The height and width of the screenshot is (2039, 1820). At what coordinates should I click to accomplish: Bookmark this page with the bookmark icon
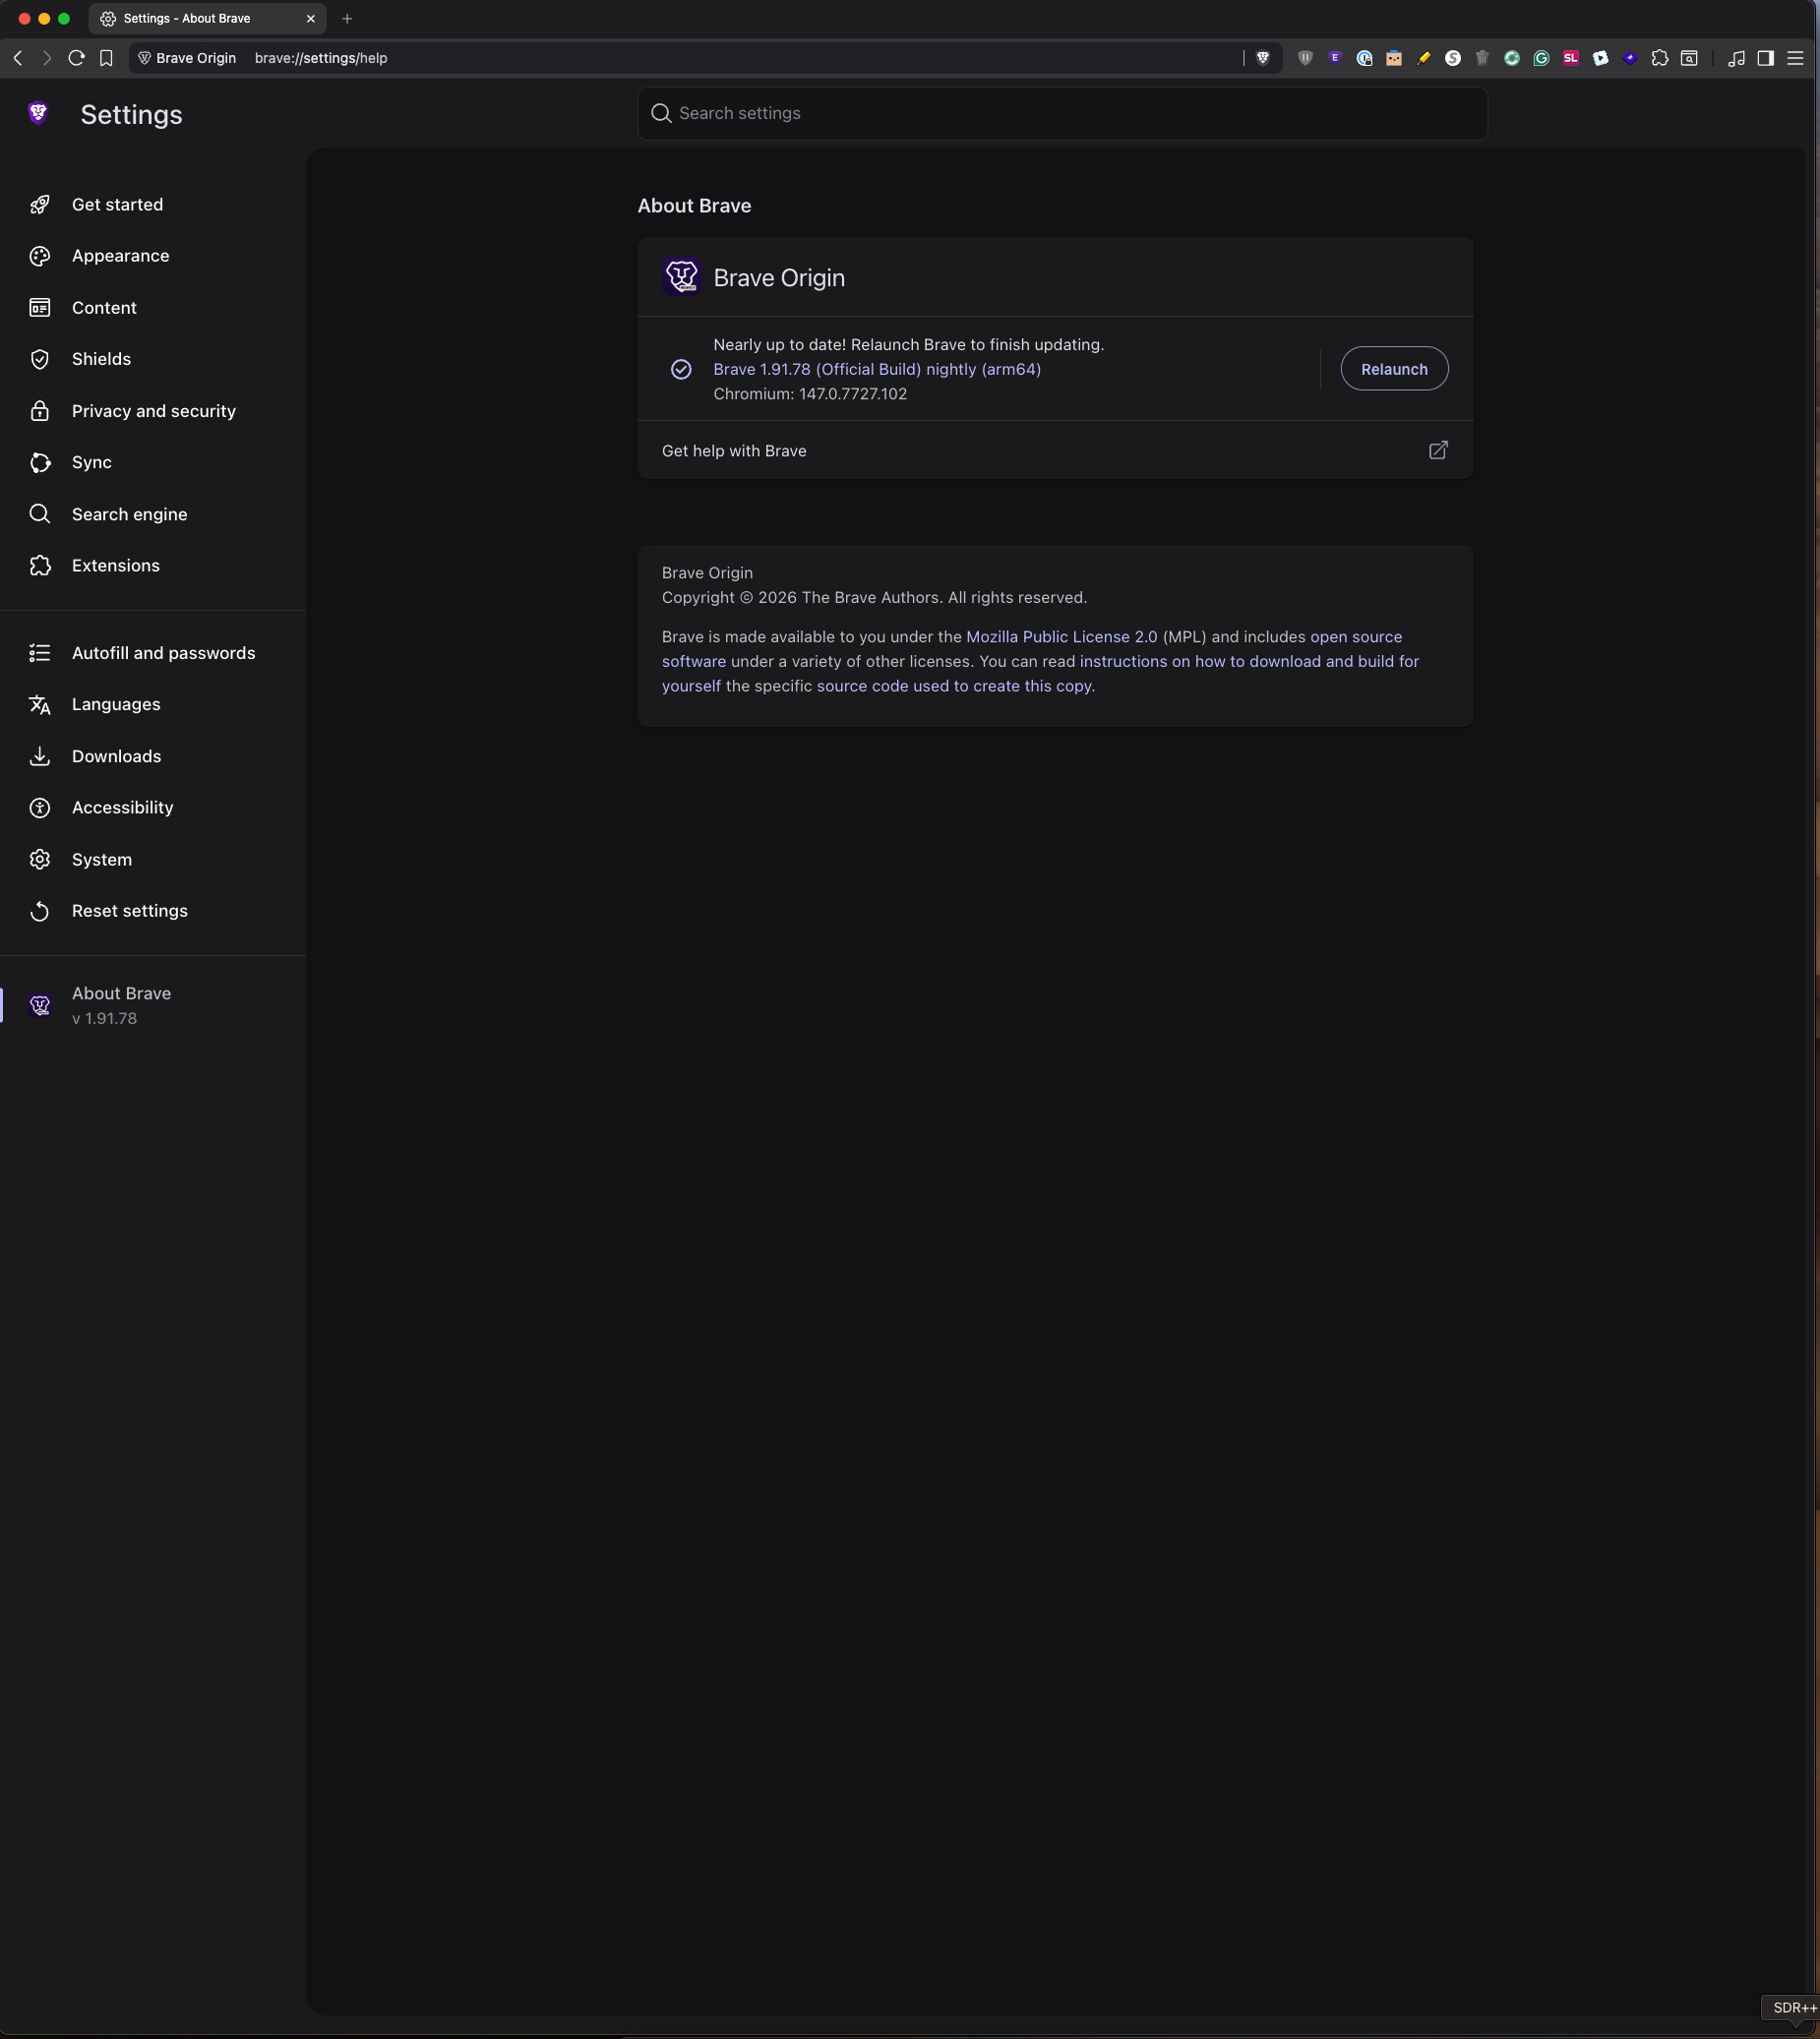(x=106, y=58)
